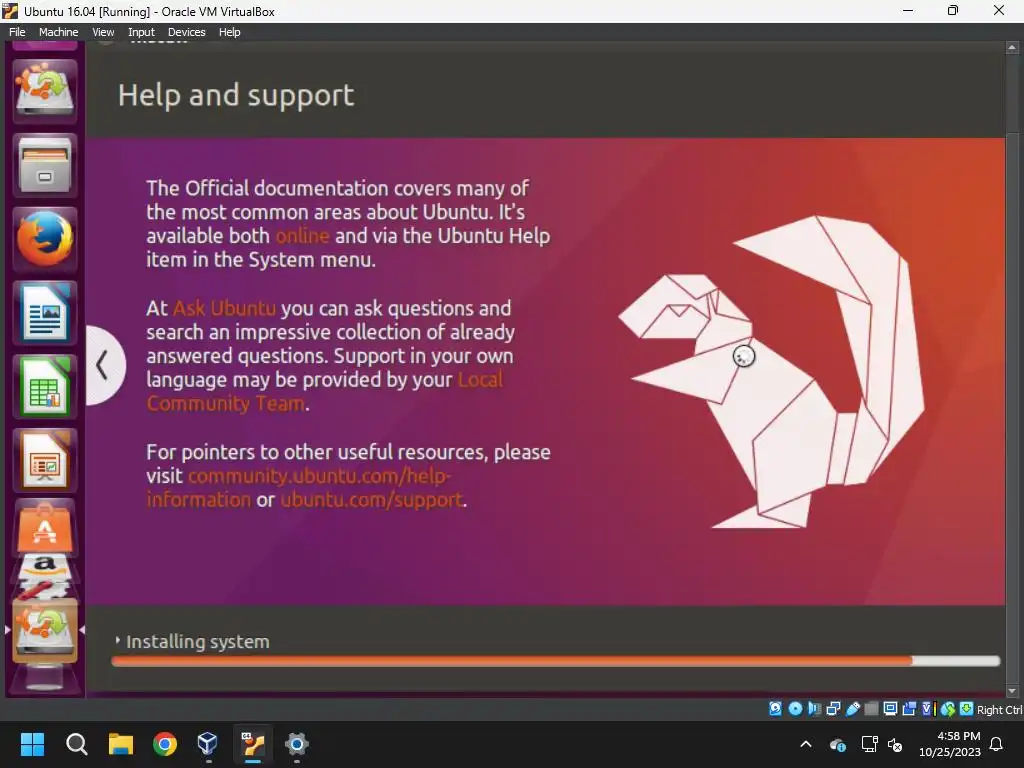Open the Ubuntu installer icon at top of launcher
This screenshot has height=768, width=1024.
click(x=44, y=90)
